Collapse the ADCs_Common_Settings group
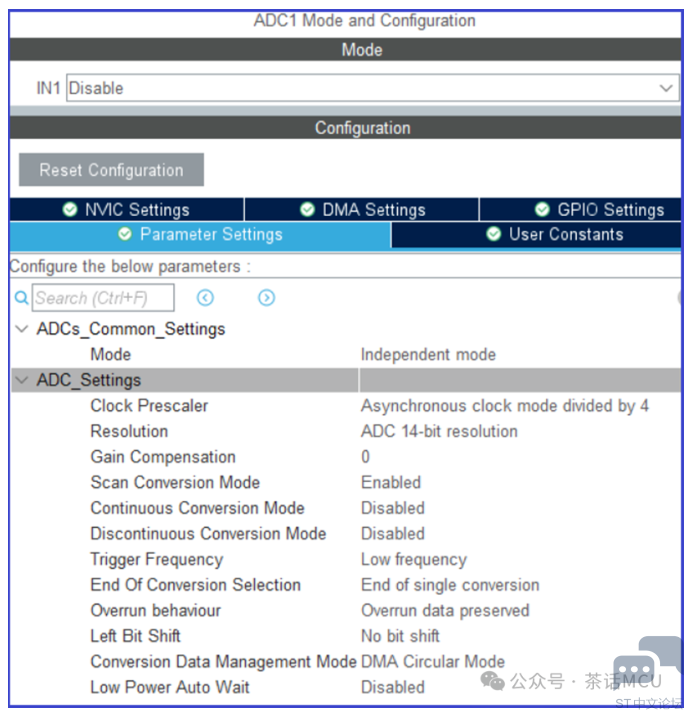This screenshot has height=719, width=692. point(22,329)
